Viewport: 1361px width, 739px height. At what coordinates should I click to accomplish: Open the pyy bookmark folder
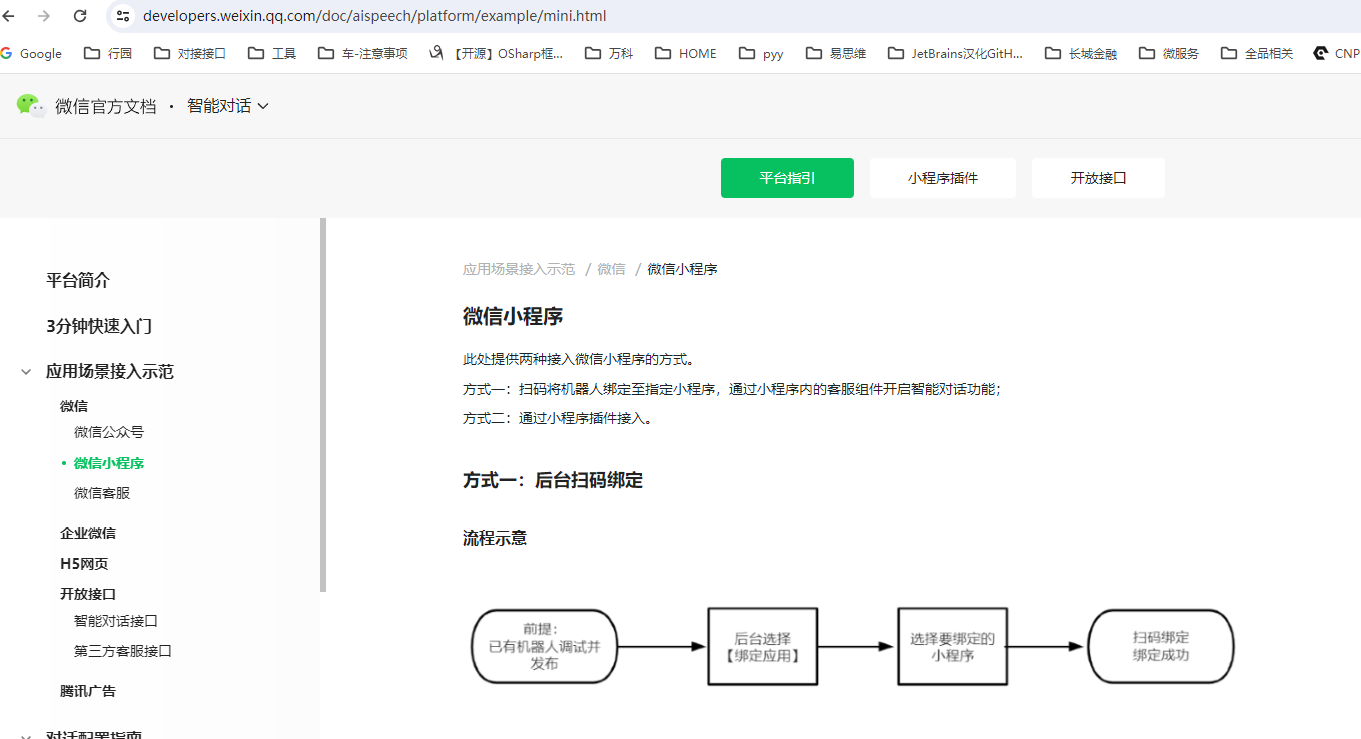coord(761,54)
